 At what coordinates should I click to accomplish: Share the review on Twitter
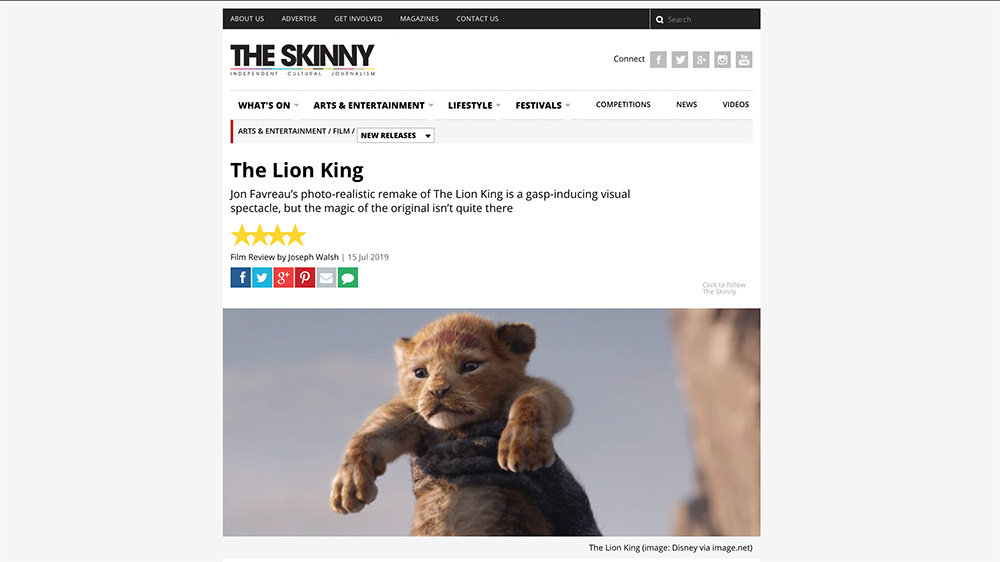(262, 277)
